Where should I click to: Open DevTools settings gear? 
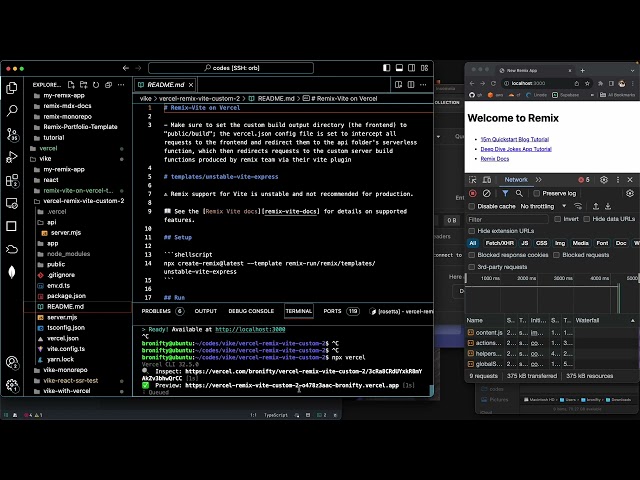tap(604, 180)
